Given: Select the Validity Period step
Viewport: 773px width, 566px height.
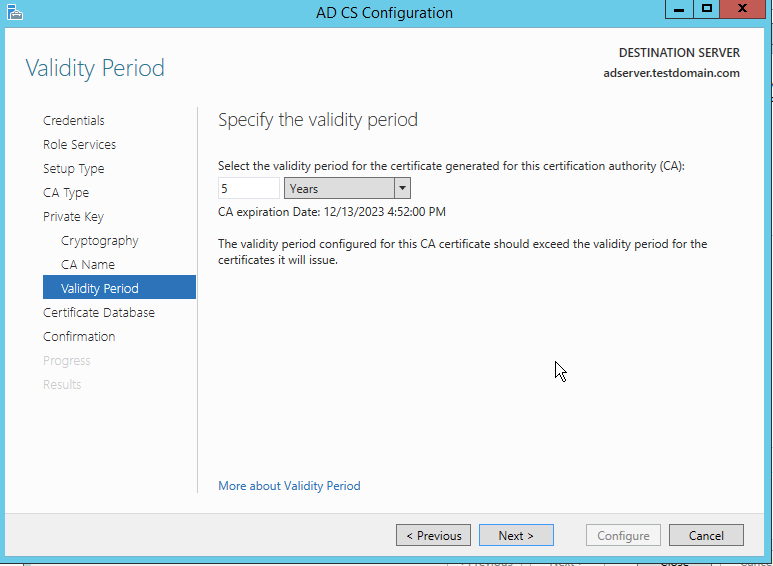Looking at the screenshot, I should pos(100,289).
